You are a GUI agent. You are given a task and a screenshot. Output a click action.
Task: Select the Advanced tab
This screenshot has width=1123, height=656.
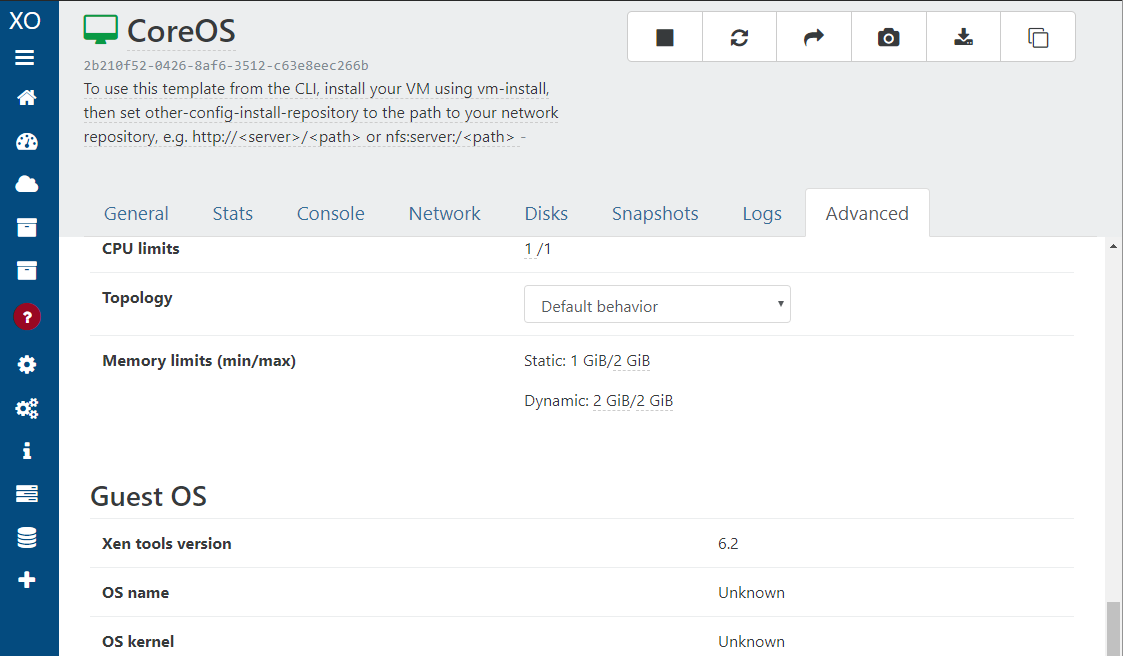pos(867,213)
